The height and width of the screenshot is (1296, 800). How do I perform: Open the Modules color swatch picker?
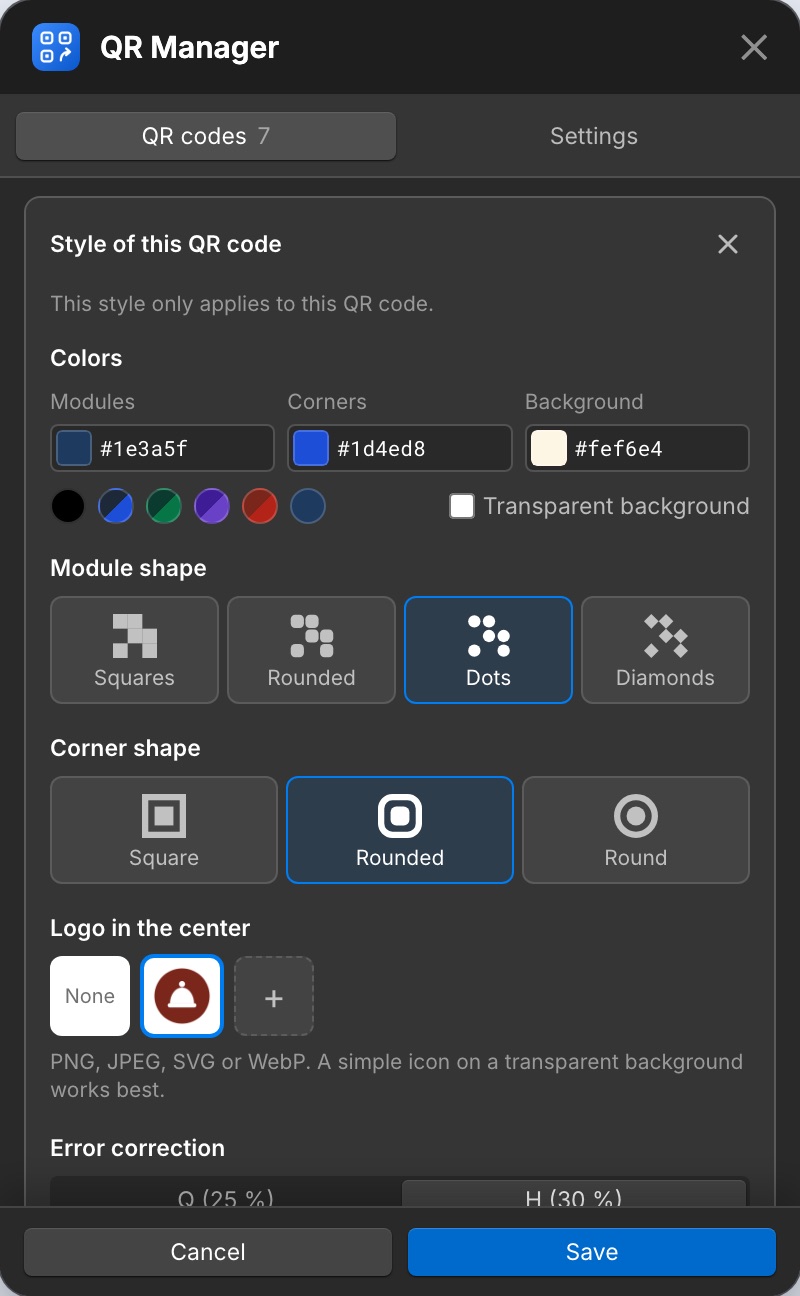coord(74,448)
